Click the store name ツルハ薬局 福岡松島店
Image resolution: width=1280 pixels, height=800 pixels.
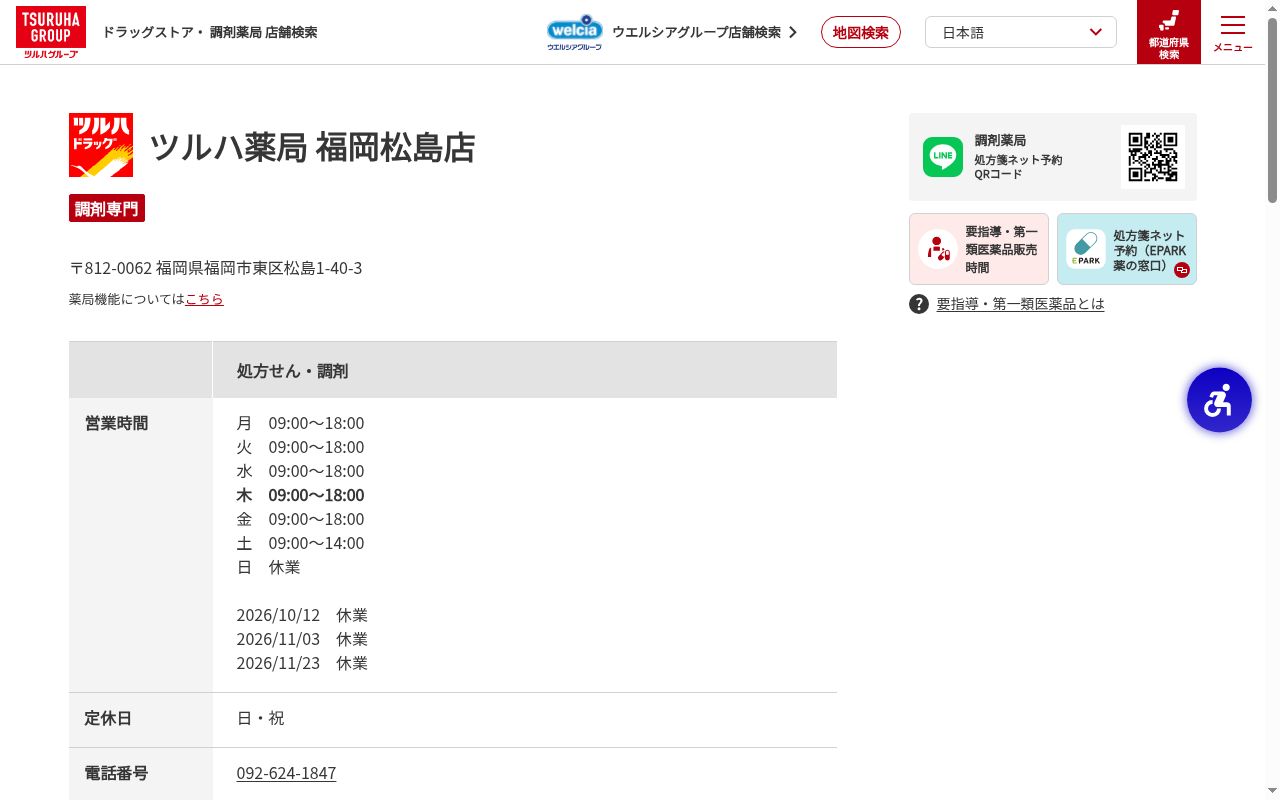click(x=312, y=147)
